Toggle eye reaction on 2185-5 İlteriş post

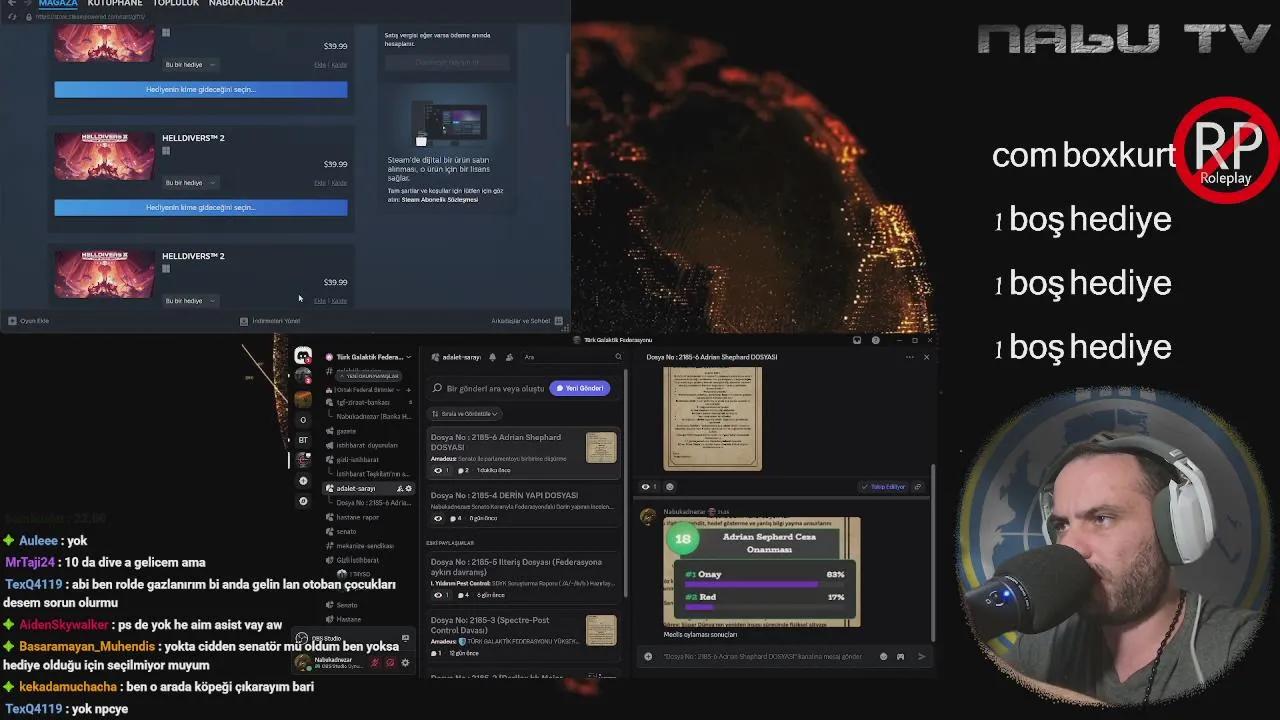click(x=441, y=595)
